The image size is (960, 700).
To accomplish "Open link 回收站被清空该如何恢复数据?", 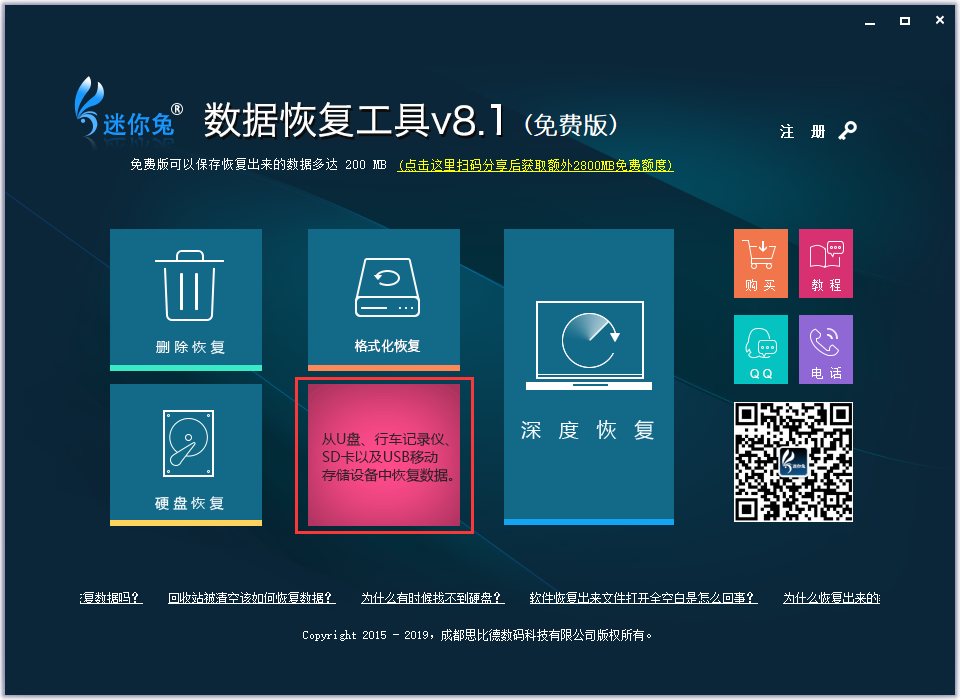I will [252, 598].
